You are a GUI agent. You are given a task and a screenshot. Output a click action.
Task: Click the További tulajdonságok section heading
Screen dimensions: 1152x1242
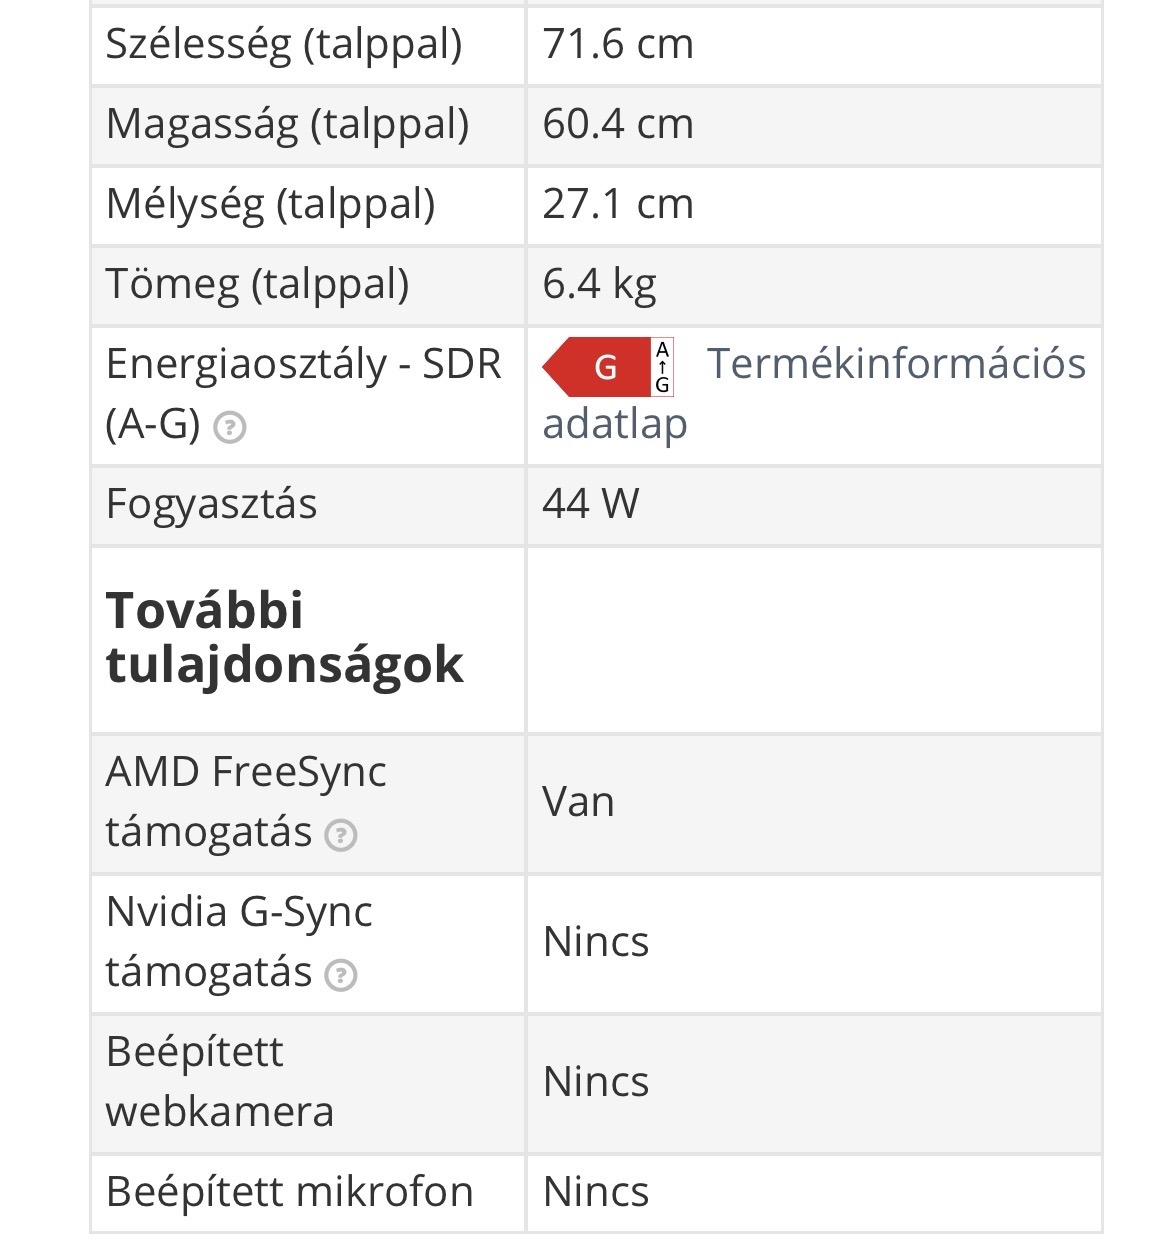point(284,638)
